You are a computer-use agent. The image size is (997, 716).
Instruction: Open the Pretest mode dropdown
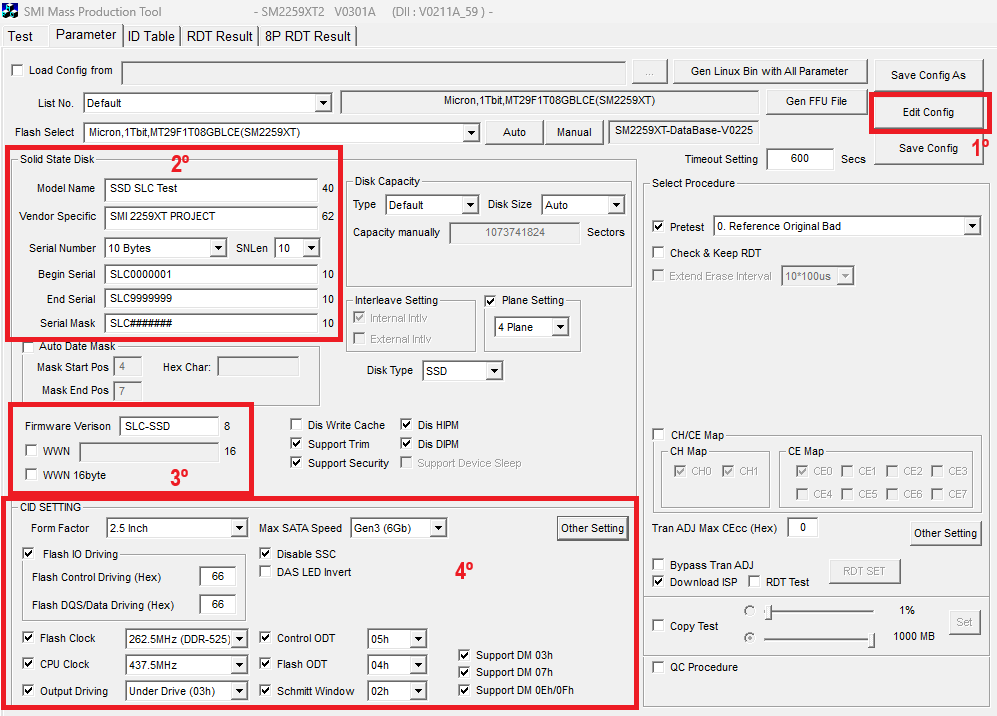coord(972,226)
